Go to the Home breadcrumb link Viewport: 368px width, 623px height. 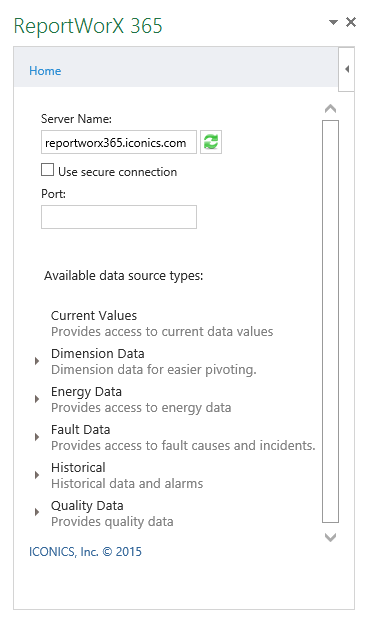[45, 71]
